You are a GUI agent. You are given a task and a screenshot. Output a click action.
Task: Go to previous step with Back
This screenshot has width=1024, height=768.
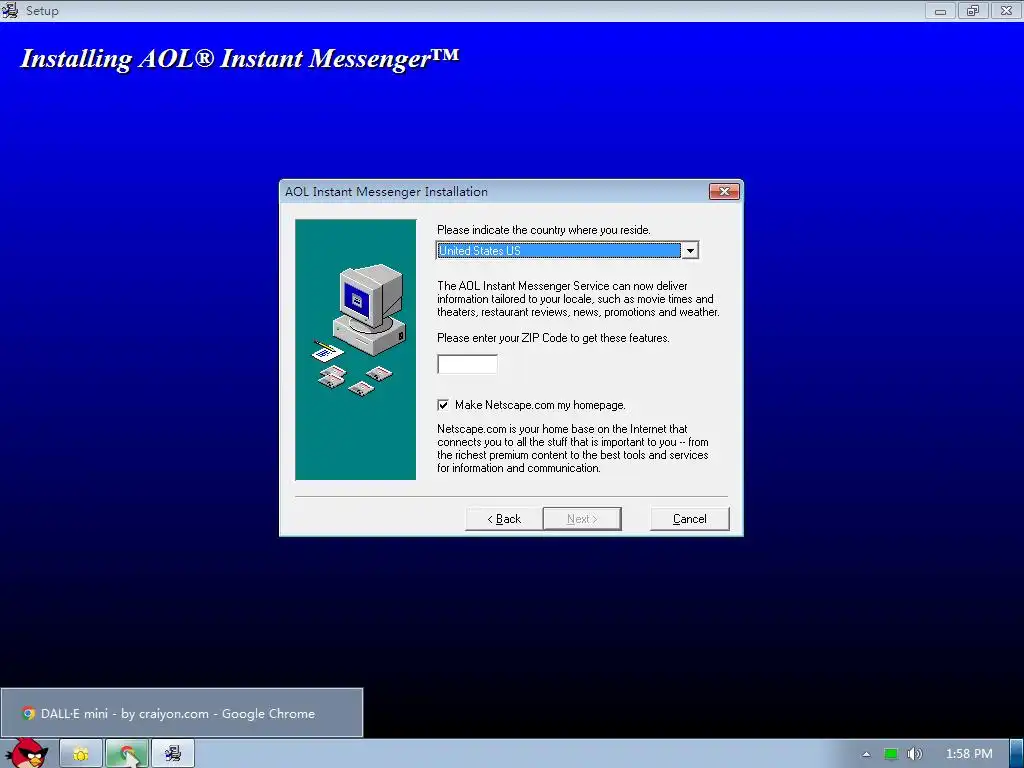click(504, 519)
